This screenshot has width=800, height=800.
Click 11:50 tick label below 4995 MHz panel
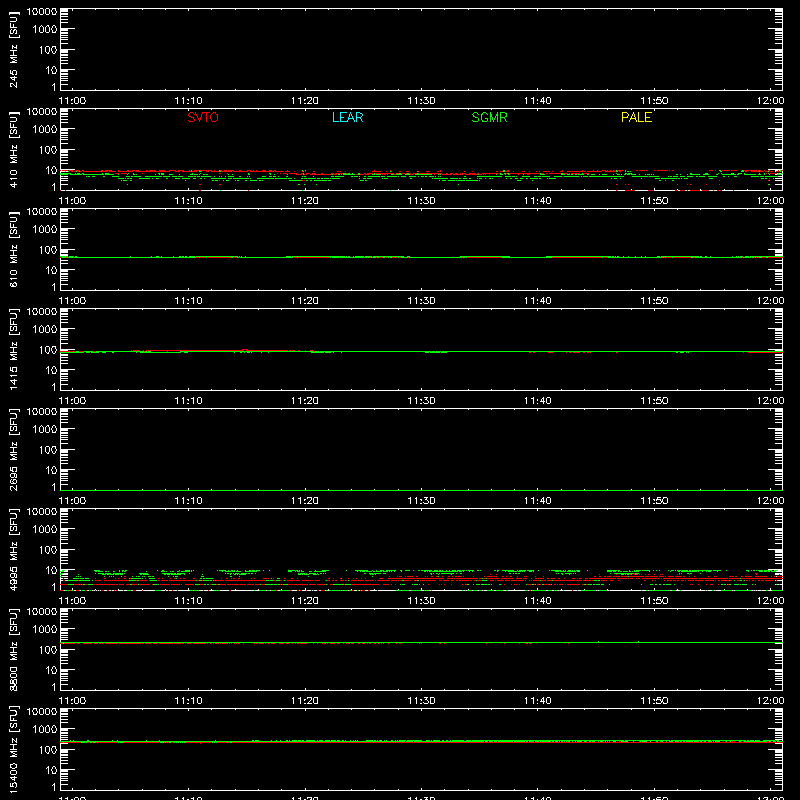pyautogui.click(x=654, y=601)
